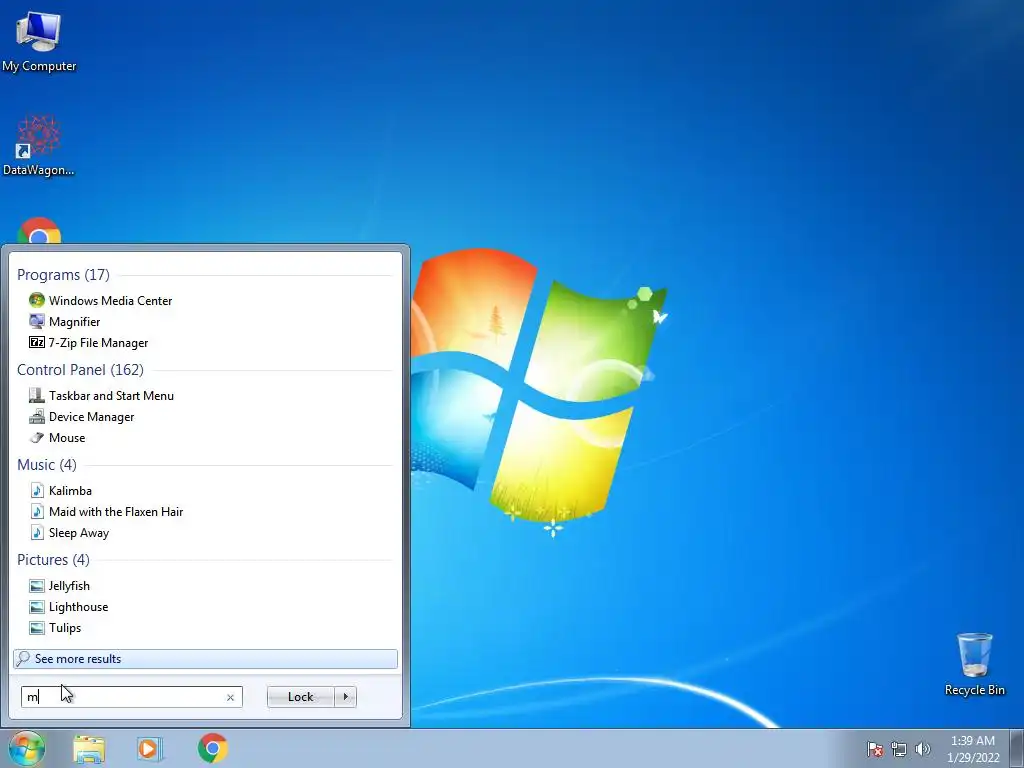Open the shutdown options arrow beside Lock
Image resolution: width=1024 pixels, height=768 pixels.
(345, 697)
